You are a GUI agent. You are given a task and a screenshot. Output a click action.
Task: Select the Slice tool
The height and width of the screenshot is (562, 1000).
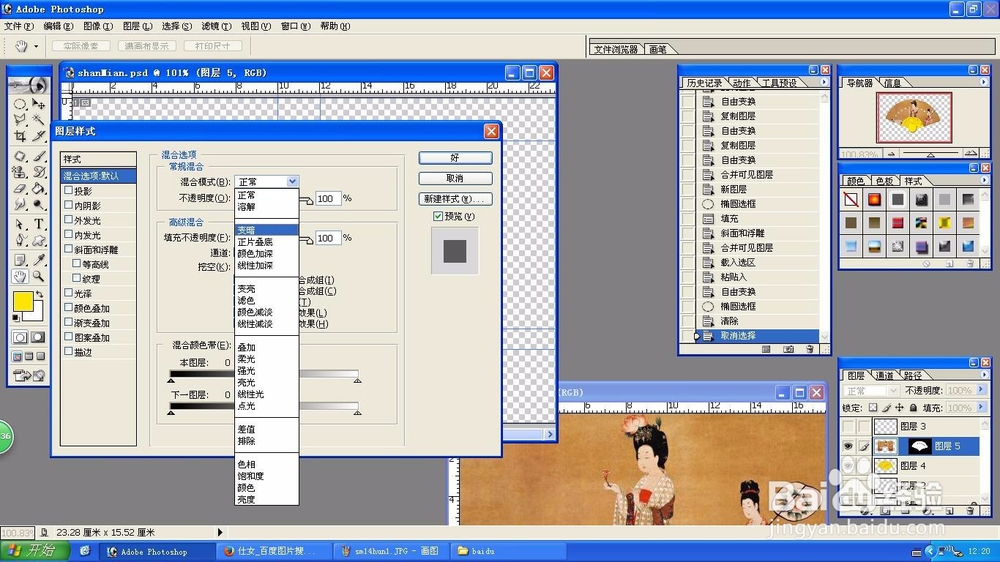coord(38,135)
